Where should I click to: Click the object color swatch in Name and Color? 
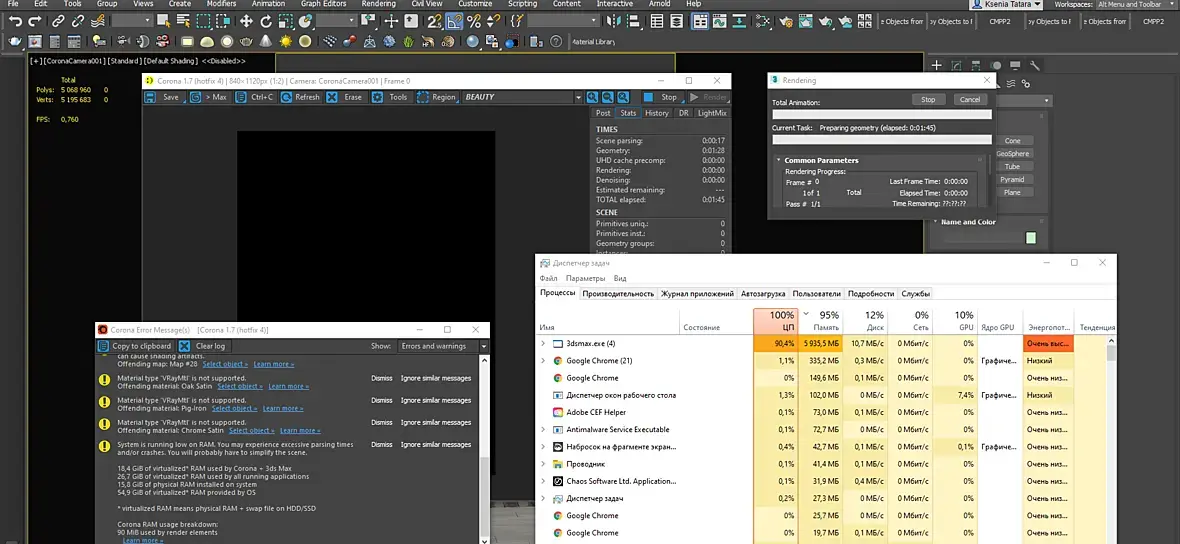click(1031, 238)
